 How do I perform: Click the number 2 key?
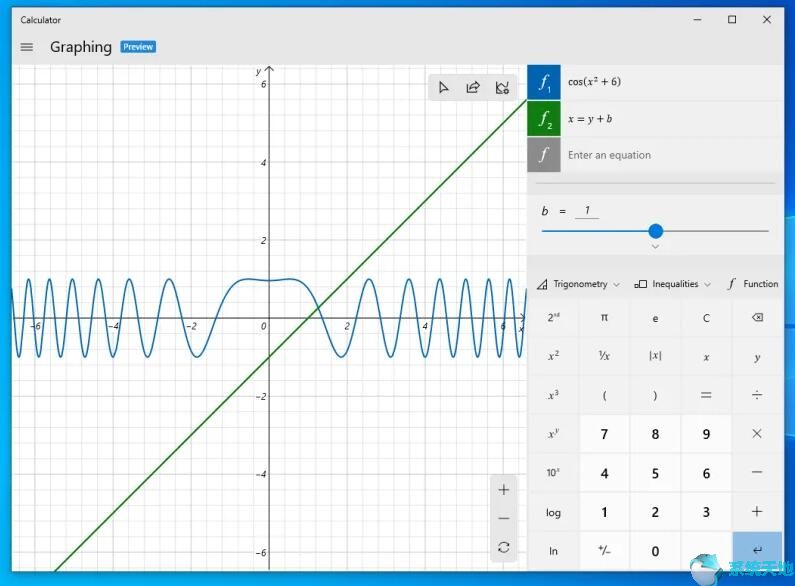[655, 512]
